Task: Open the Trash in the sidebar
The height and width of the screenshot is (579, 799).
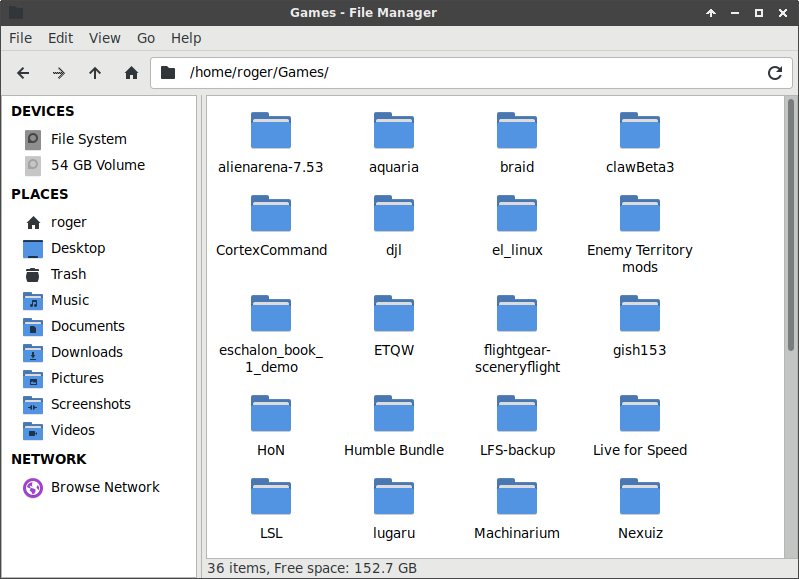Action: point(68,274)
